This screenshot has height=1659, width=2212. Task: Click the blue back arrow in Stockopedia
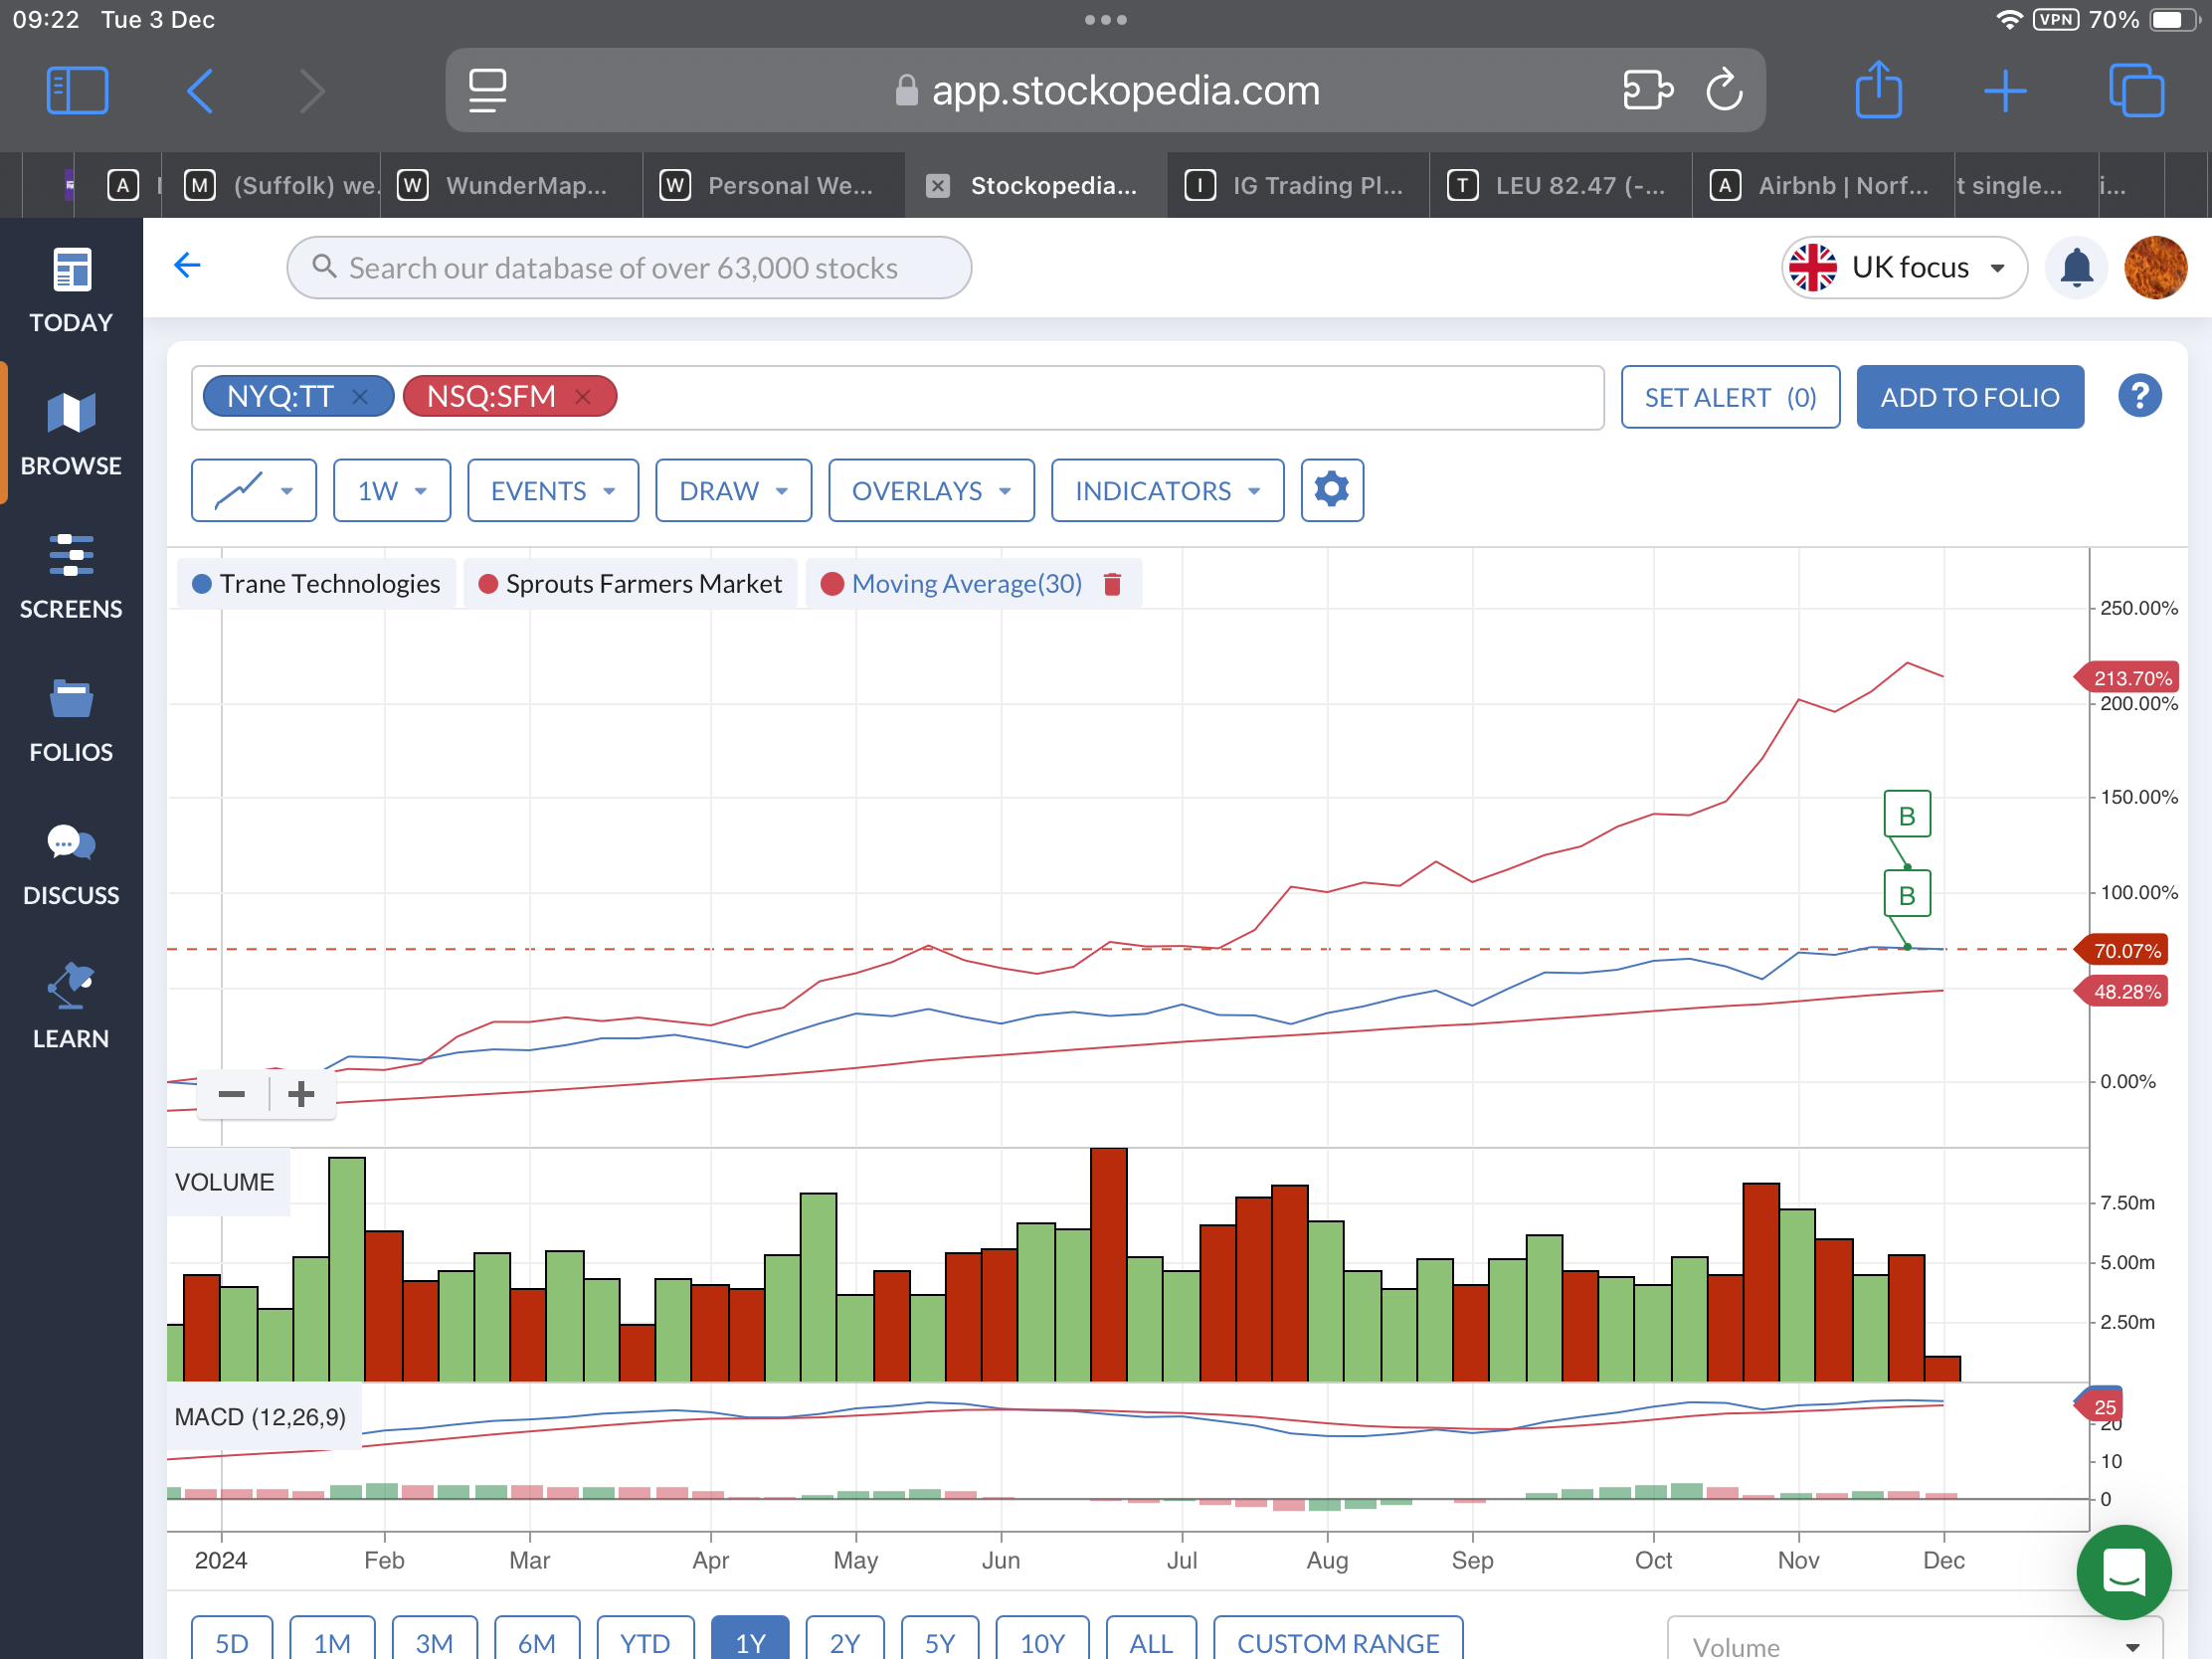point(187,265)
